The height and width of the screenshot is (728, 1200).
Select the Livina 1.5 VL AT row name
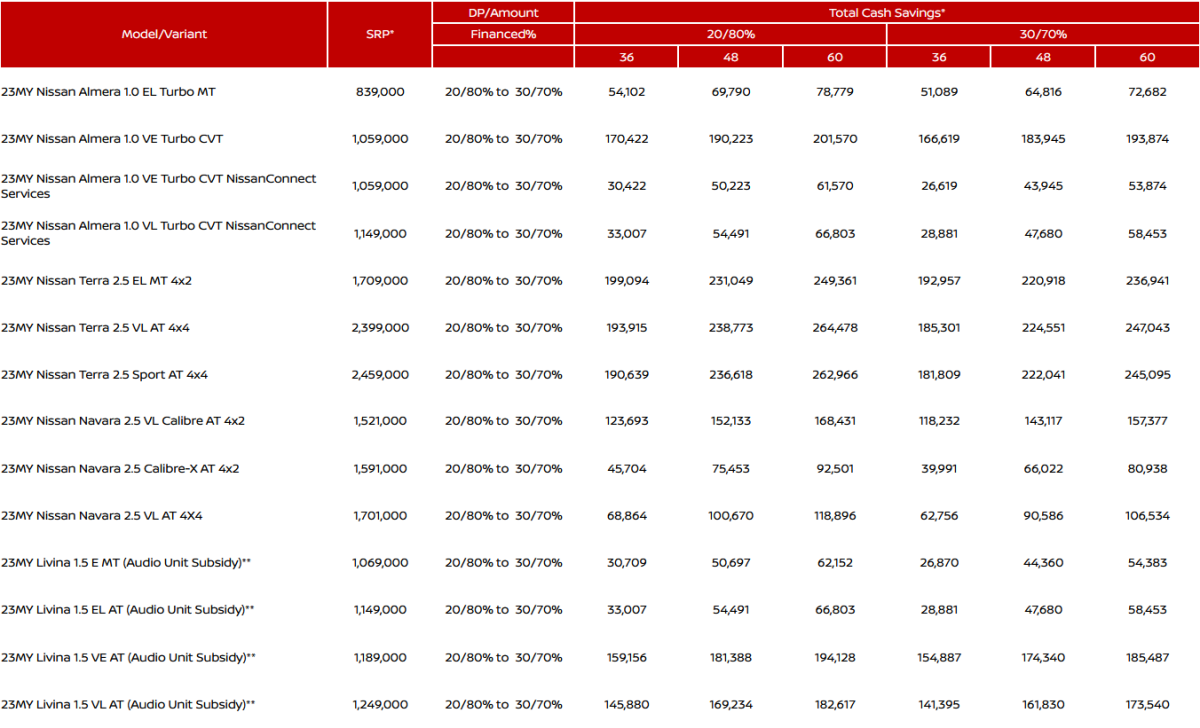click(128, 704)
